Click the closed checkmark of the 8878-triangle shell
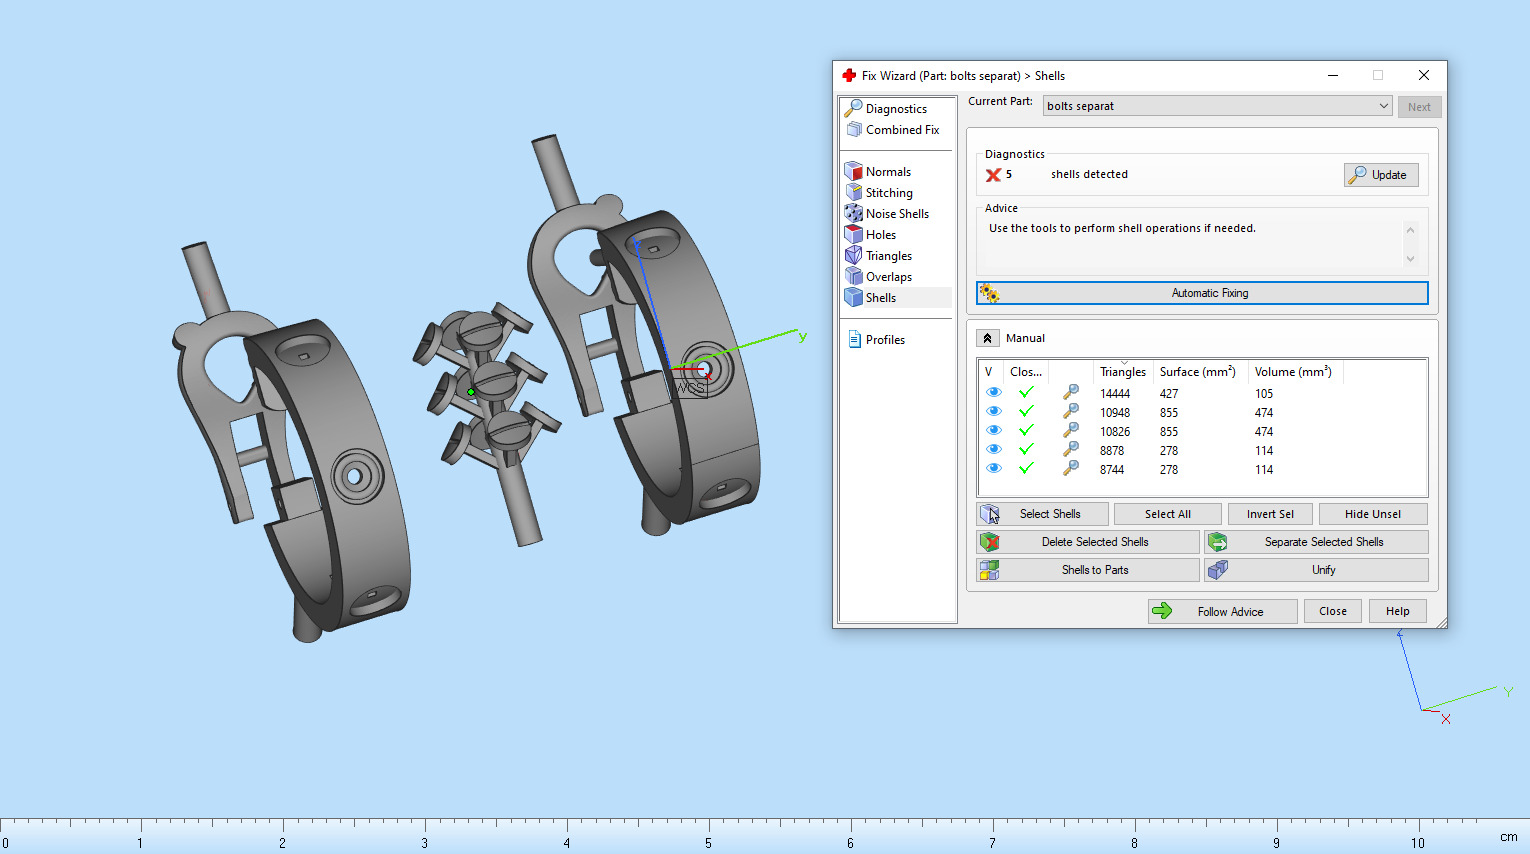The height and width of the screenshot is (854, 1530). coord(1026,450)
